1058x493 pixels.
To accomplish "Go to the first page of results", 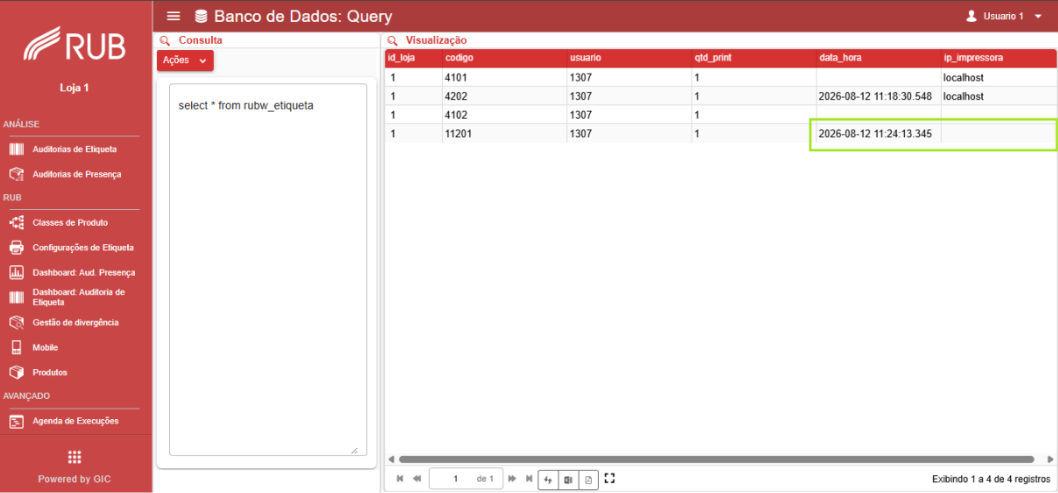I will [400, 479].
